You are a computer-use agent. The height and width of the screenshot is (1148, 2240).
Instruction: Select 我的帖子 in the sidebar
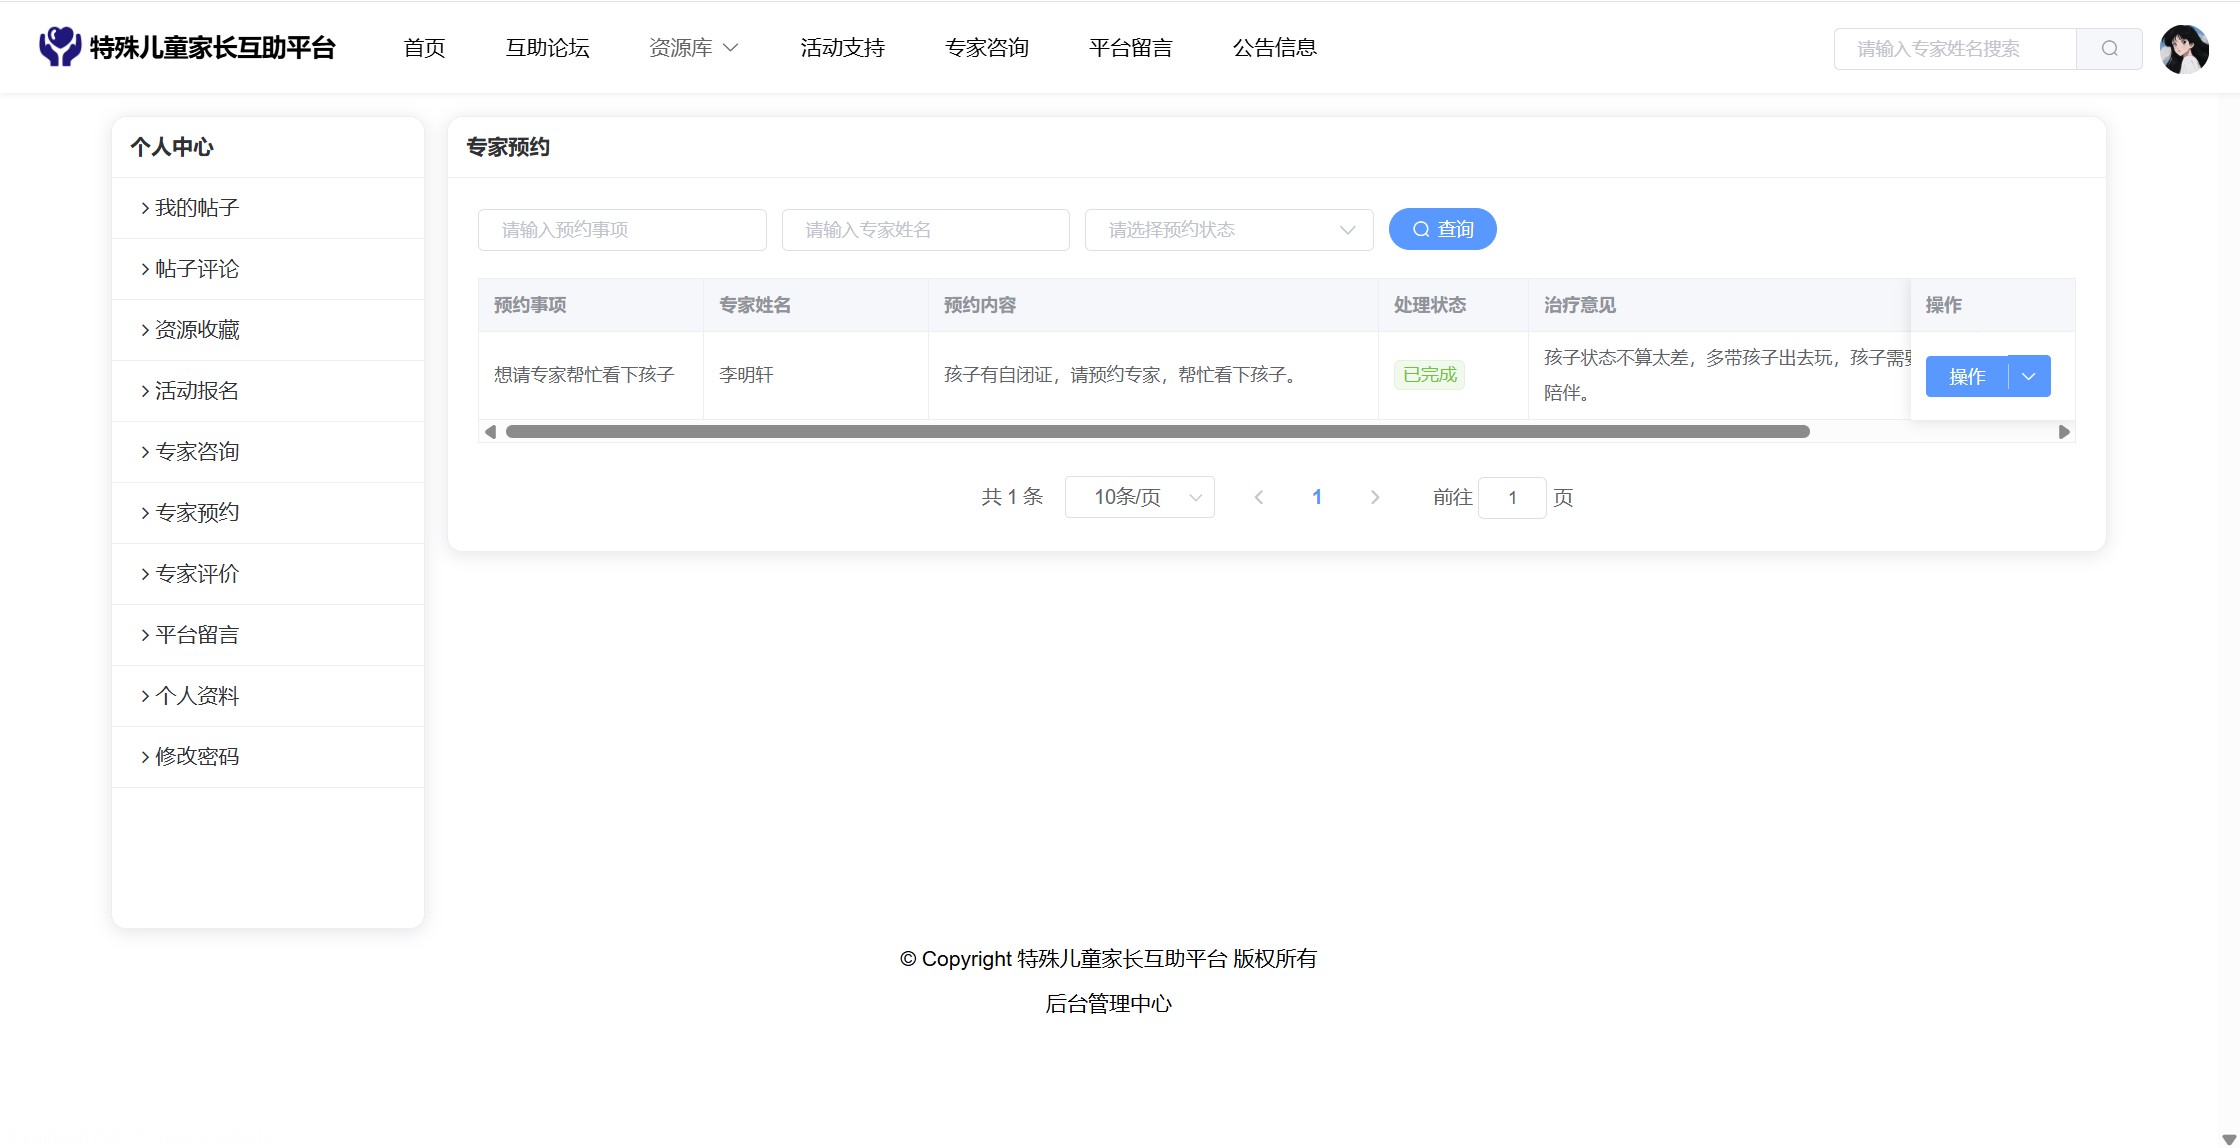197,208
